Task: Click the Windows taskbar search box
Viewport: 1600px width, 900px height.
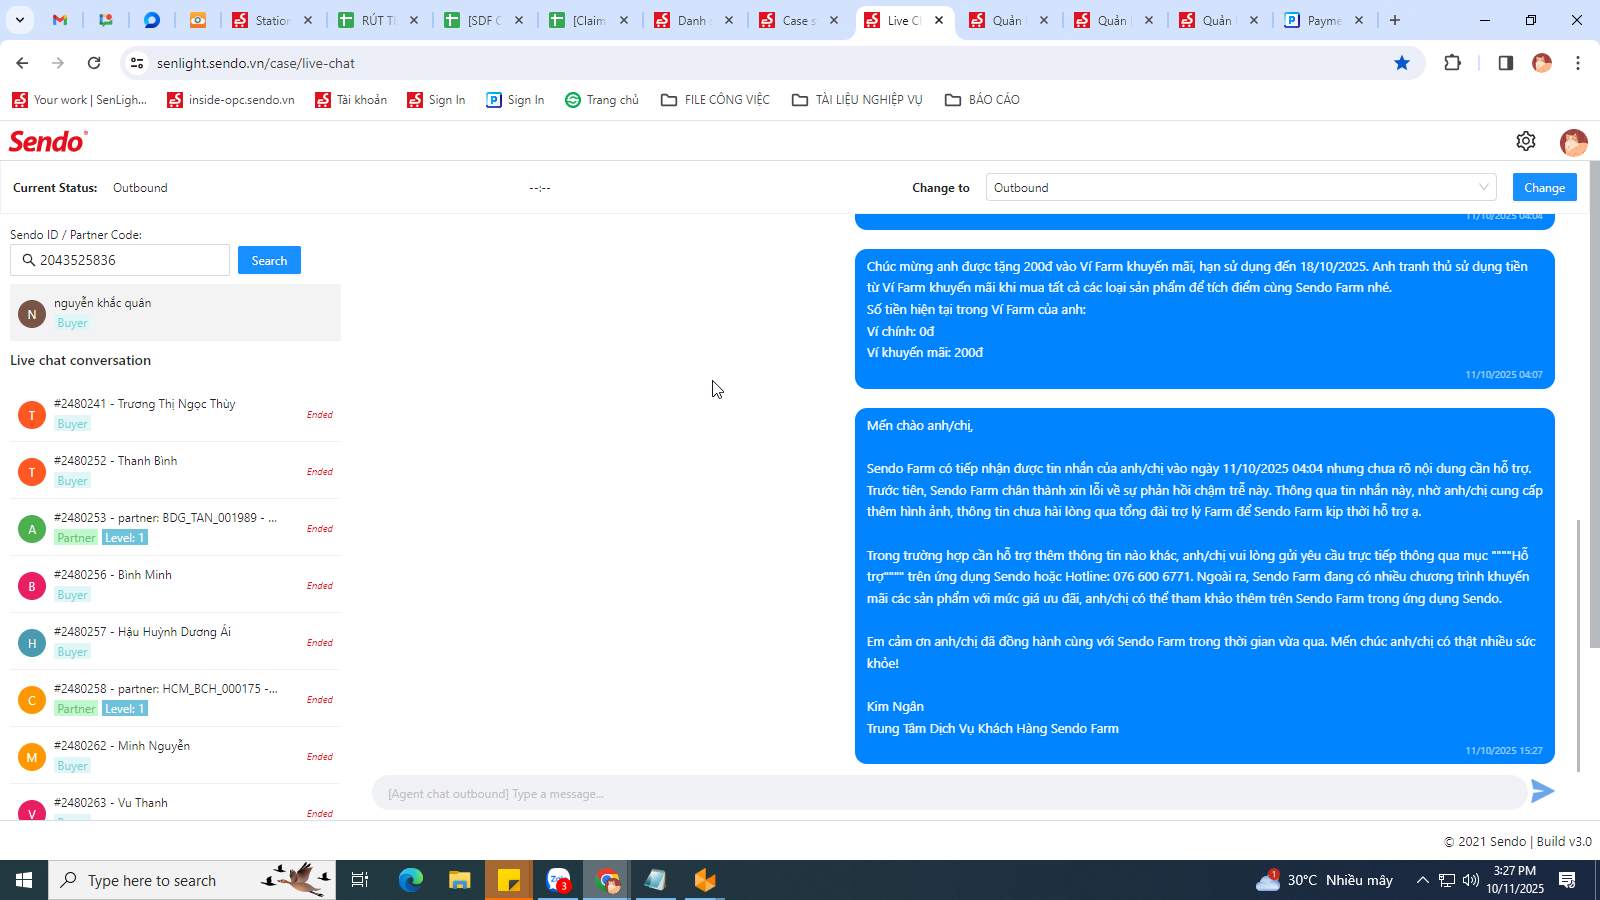Action: click(192, 880)
